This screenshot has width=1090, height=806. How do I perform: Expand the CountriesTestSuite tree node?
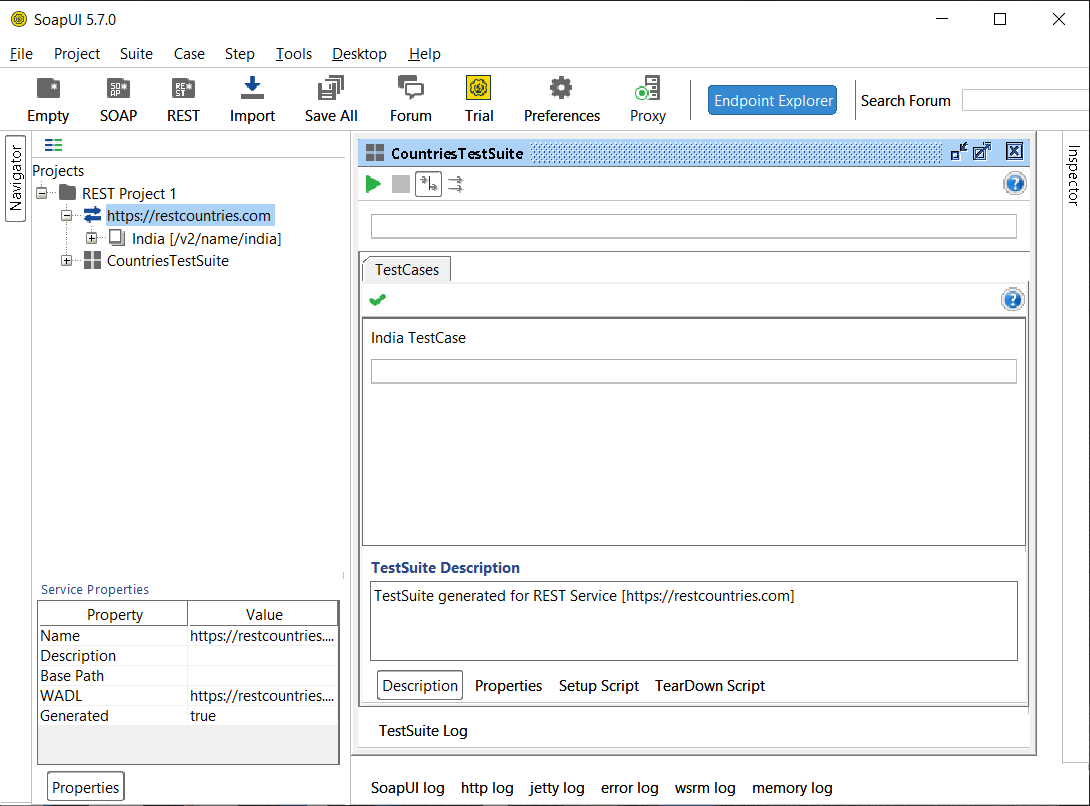[66, 260]
